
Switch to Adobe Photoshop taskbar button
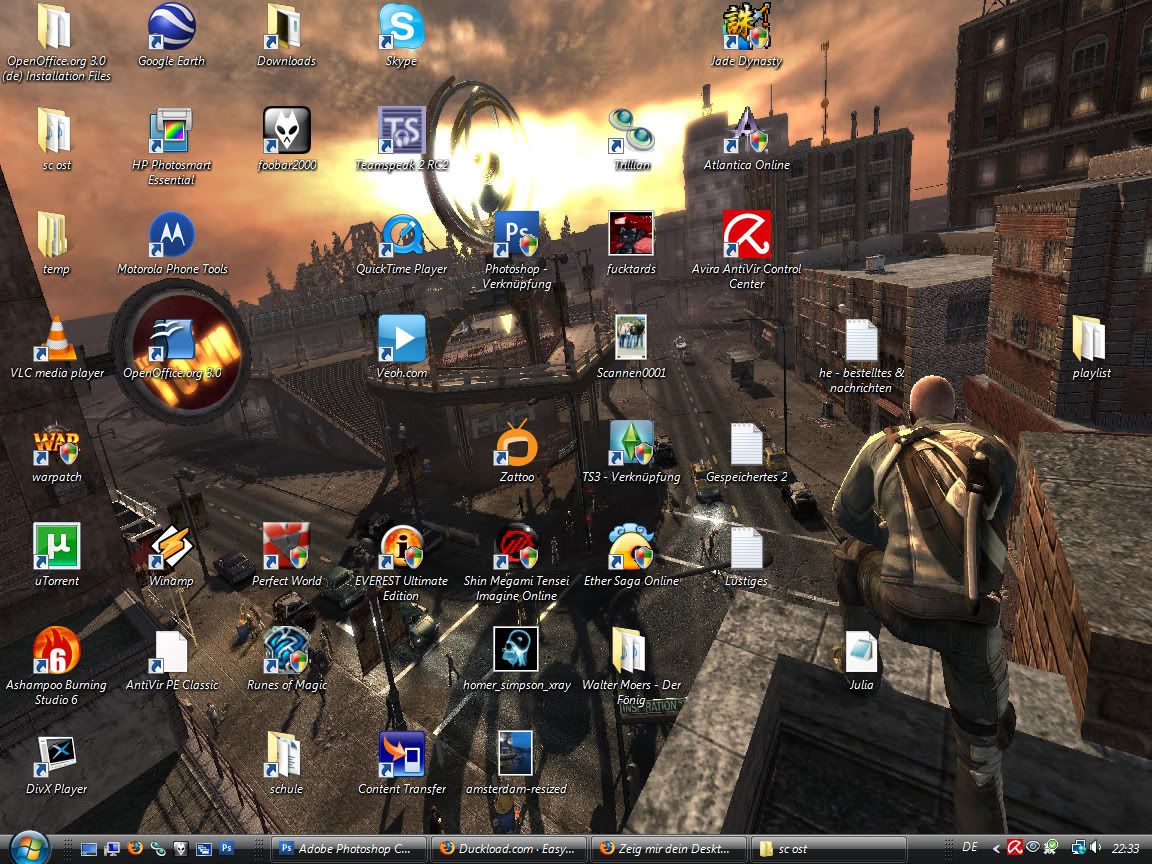point(349,849)
